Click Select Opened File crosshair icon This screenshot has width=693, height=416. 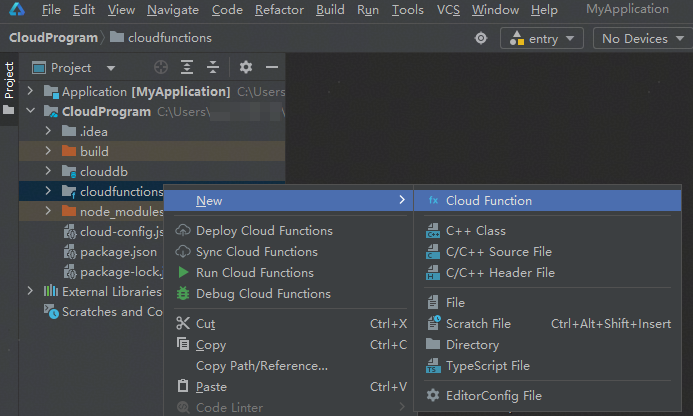click(x=162, y=67)
